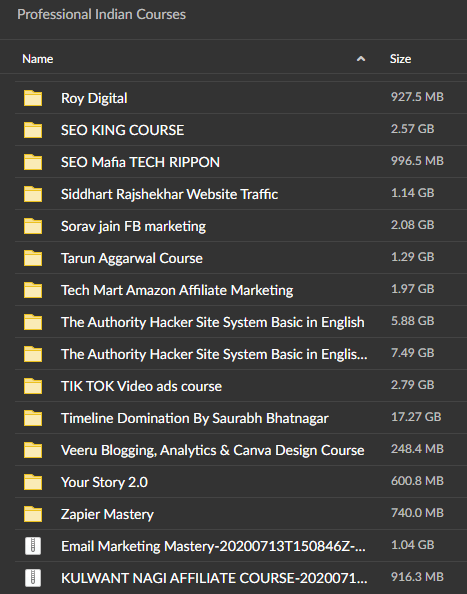This screenshot has width=467, height=594.
Task: Click the 600.8 MB size value
Action: point(417,481)
